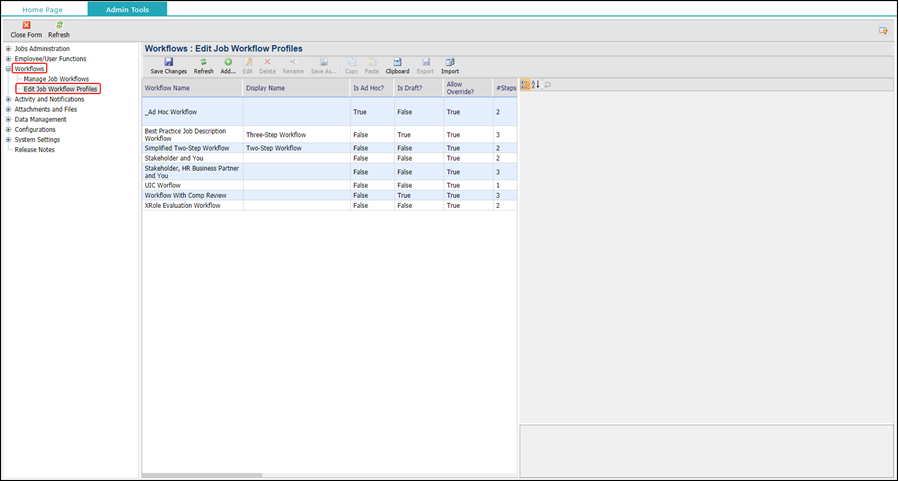Image resolution: width=899 pixels, height=481 pixels.
Task: Click the Rename toolbar icon
Action: pos(293,62)
